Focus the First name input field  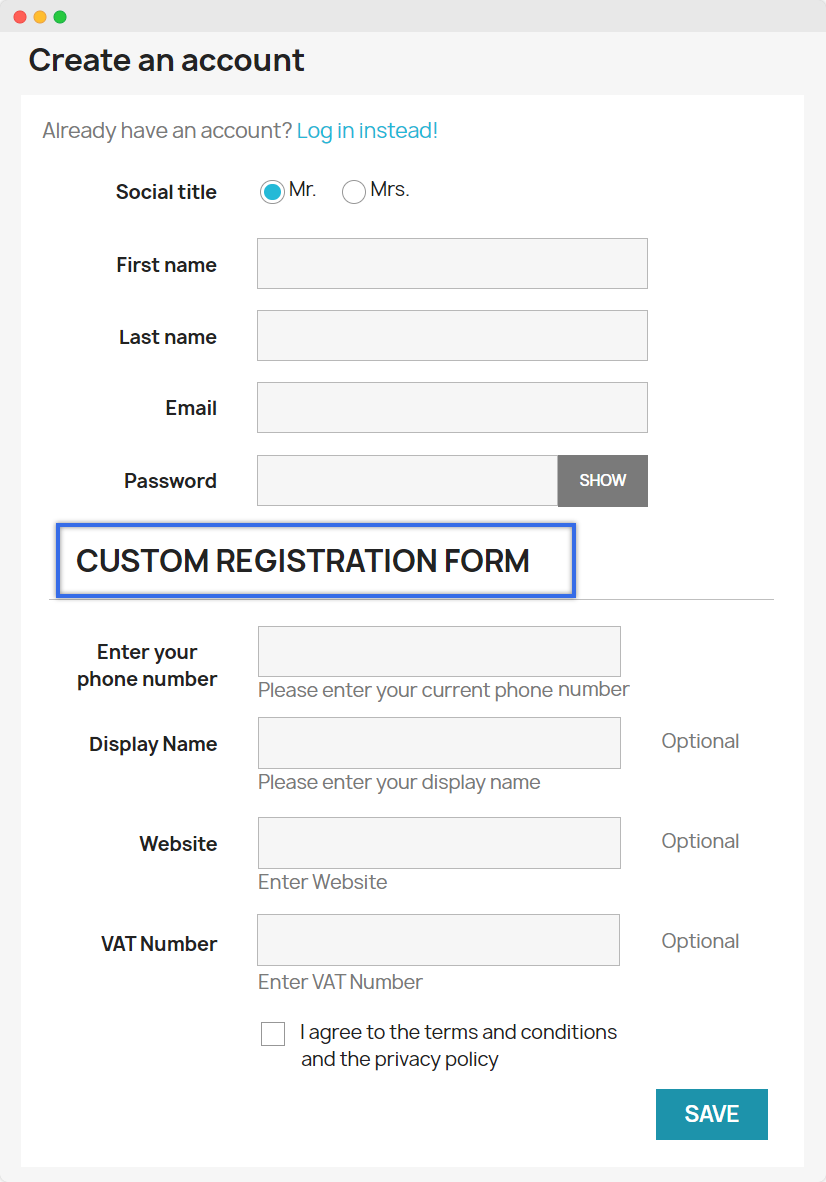pos(452,264)
